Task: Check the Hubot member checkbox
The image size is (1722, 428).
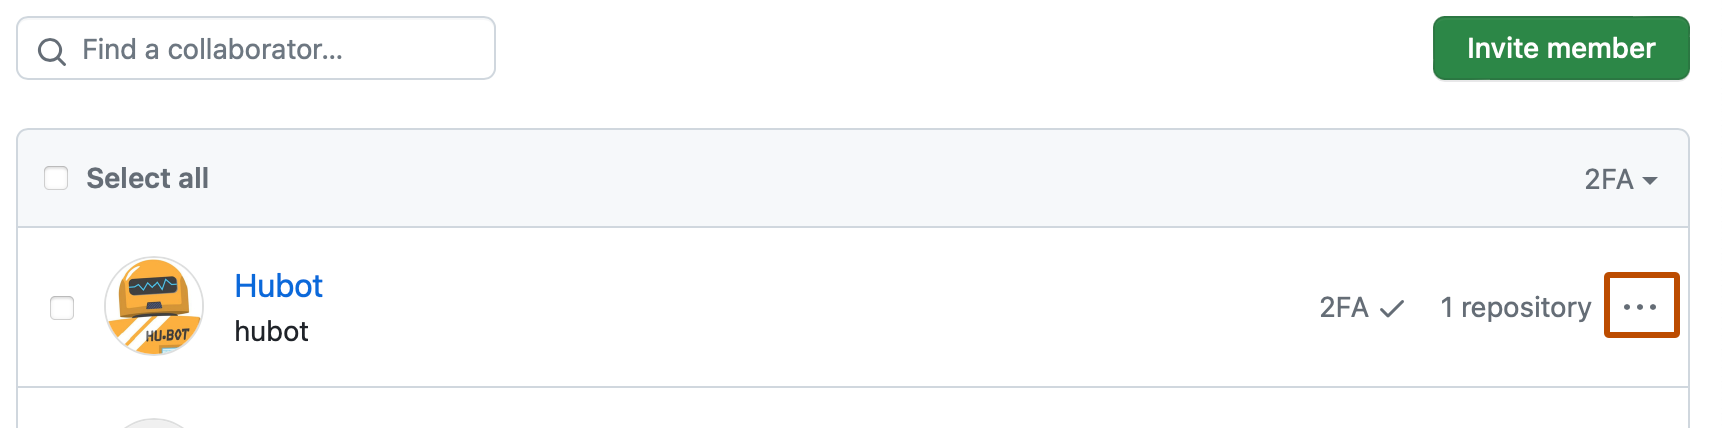Action: [x=62, y=308]
